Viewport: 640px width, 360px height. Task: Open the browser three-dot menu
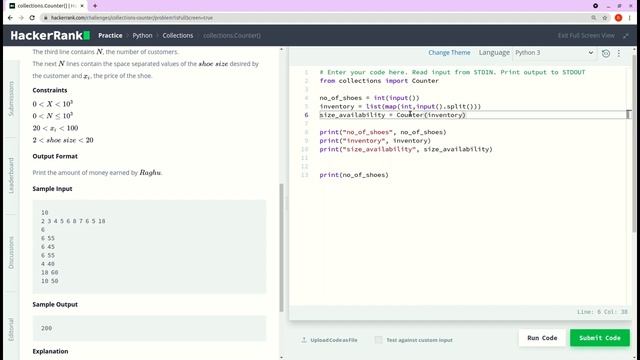(x=630, y=18)
